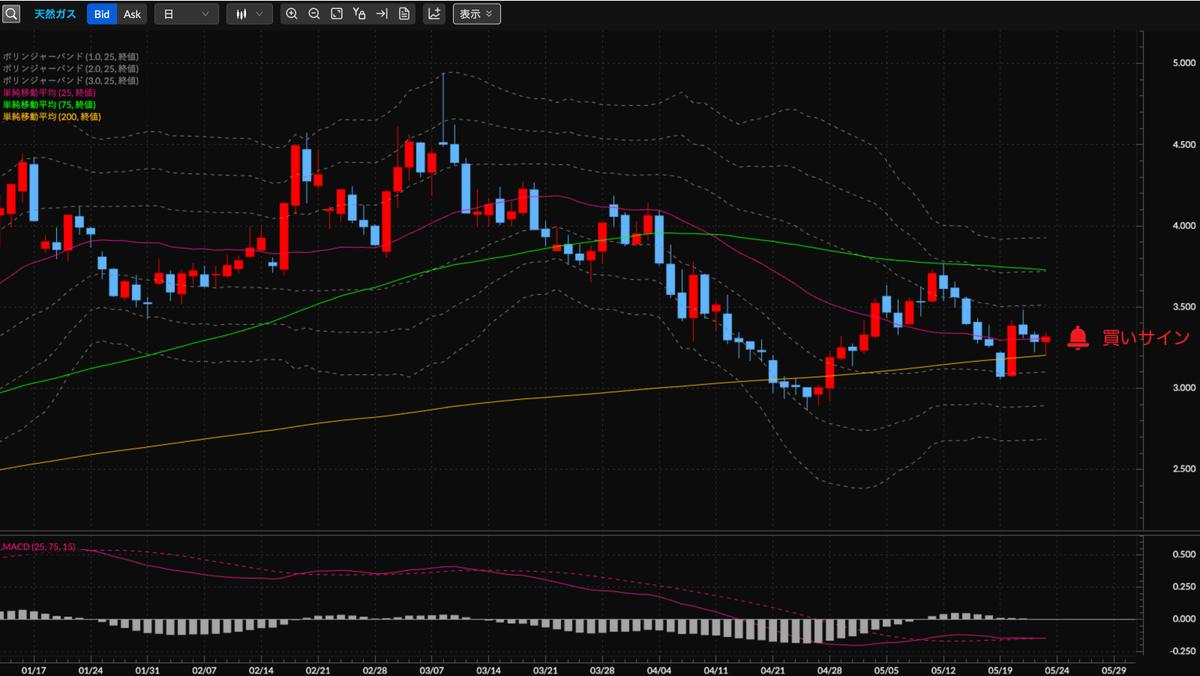Screen dimensions: 1200x676
Task: Click the symbol search magnifier icon
Action: tap(11, 14)
